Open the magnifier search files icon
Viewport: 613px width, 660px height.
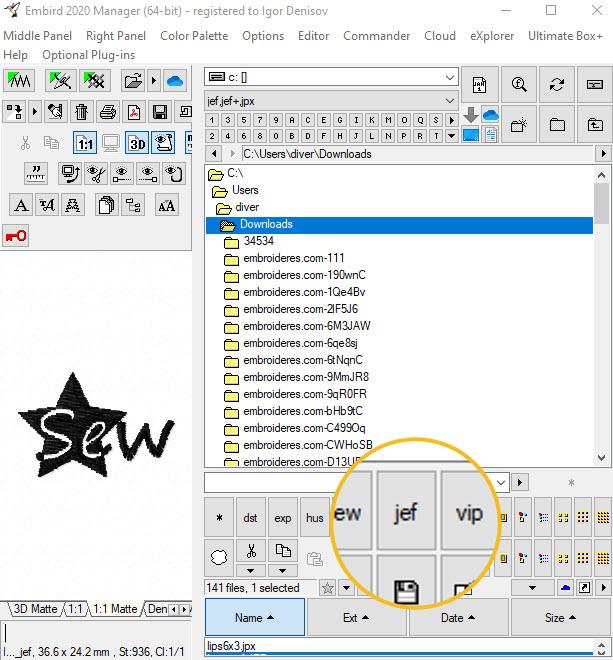point(519,85)
